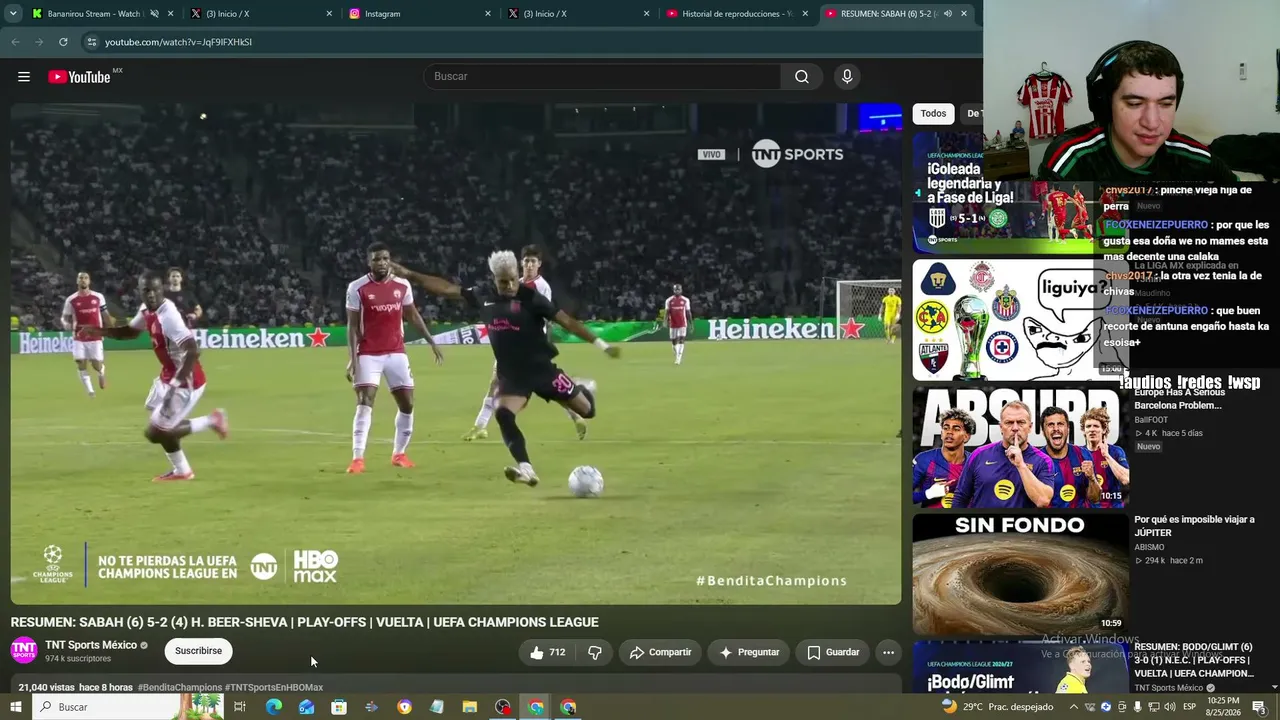Close the Historial de reproducciones tab
The width and height of the screenshot is (1280, 720).
[805, 14]
